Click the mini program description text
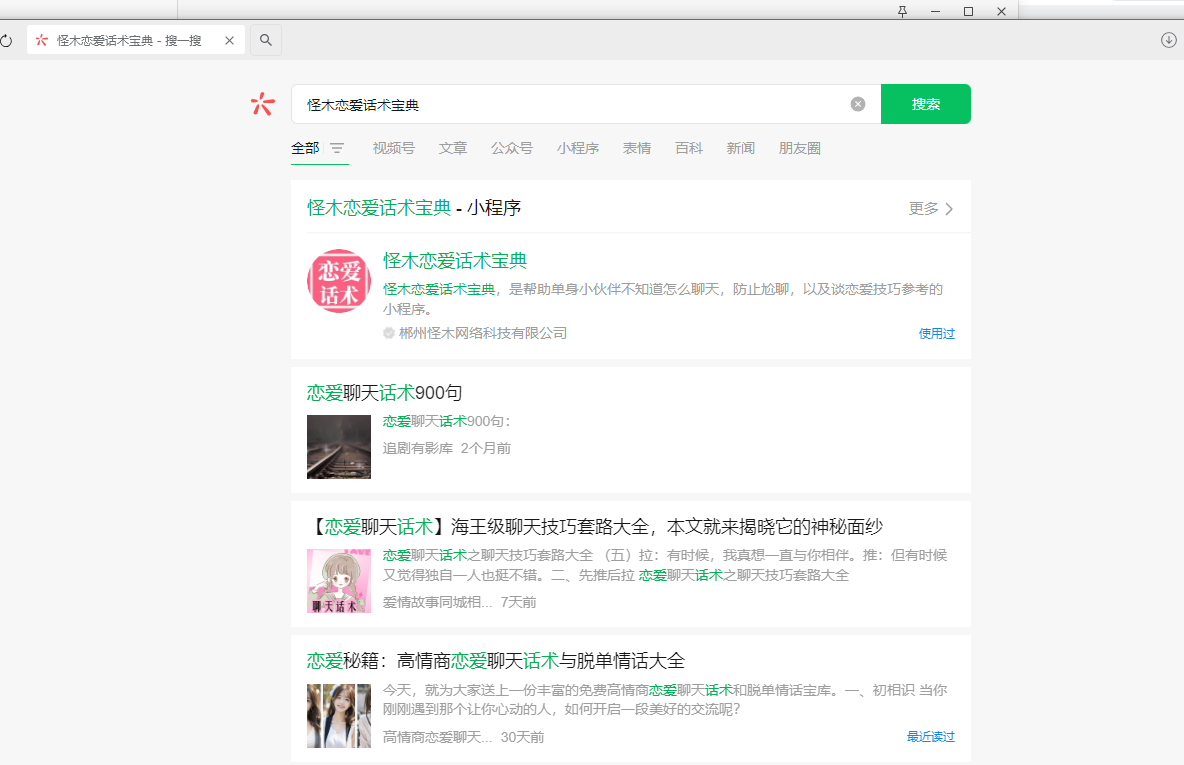The height and width of the screenshot is (765, 1184). click(663, 299)
